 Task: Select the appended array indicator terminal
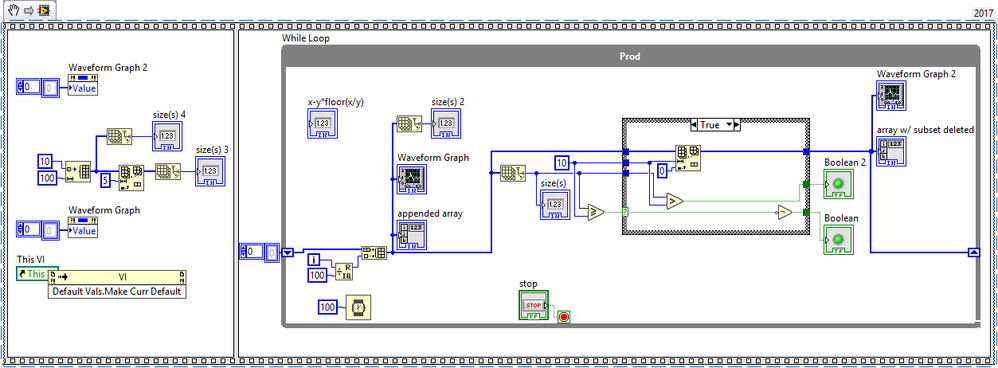click(x=412, y=235)
